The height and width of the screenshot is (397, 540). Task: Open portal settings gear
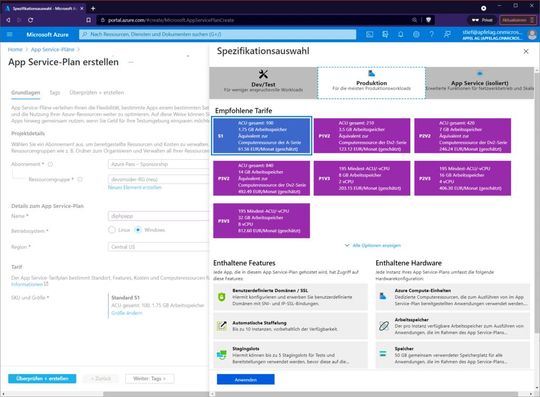click(x=416, y=34)
